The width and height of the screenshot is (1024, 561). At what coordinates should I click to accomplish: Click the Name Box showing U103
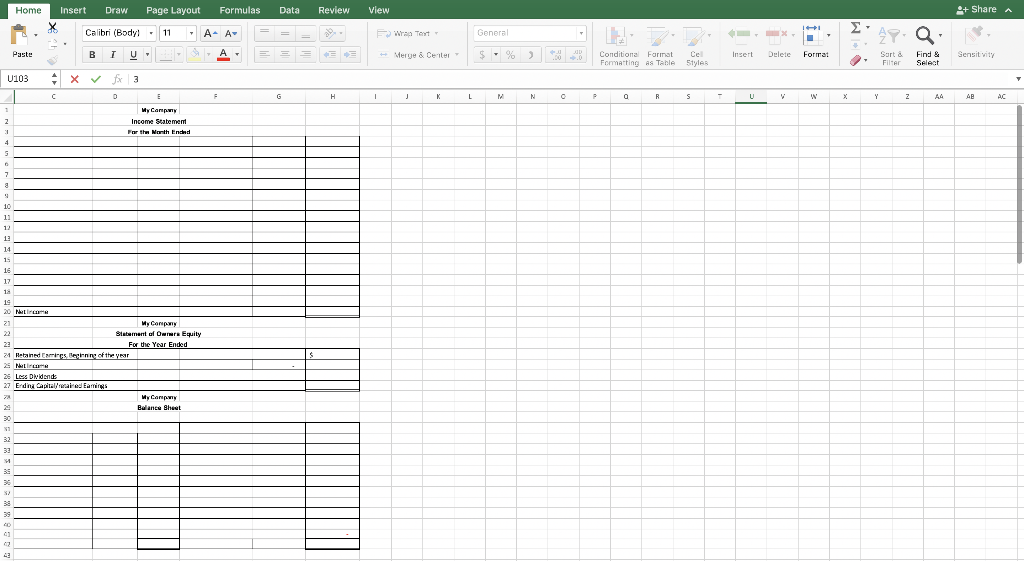26,79
